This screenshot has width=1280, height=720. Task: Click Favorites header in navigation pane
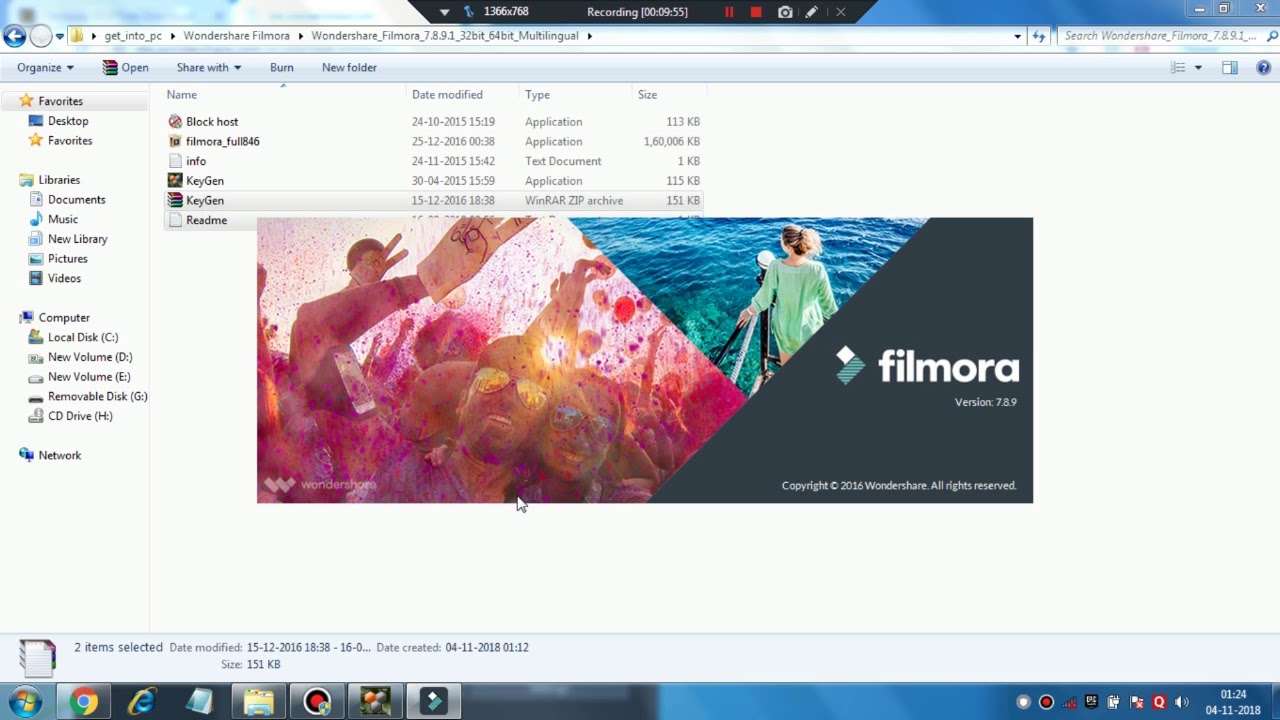60,101
